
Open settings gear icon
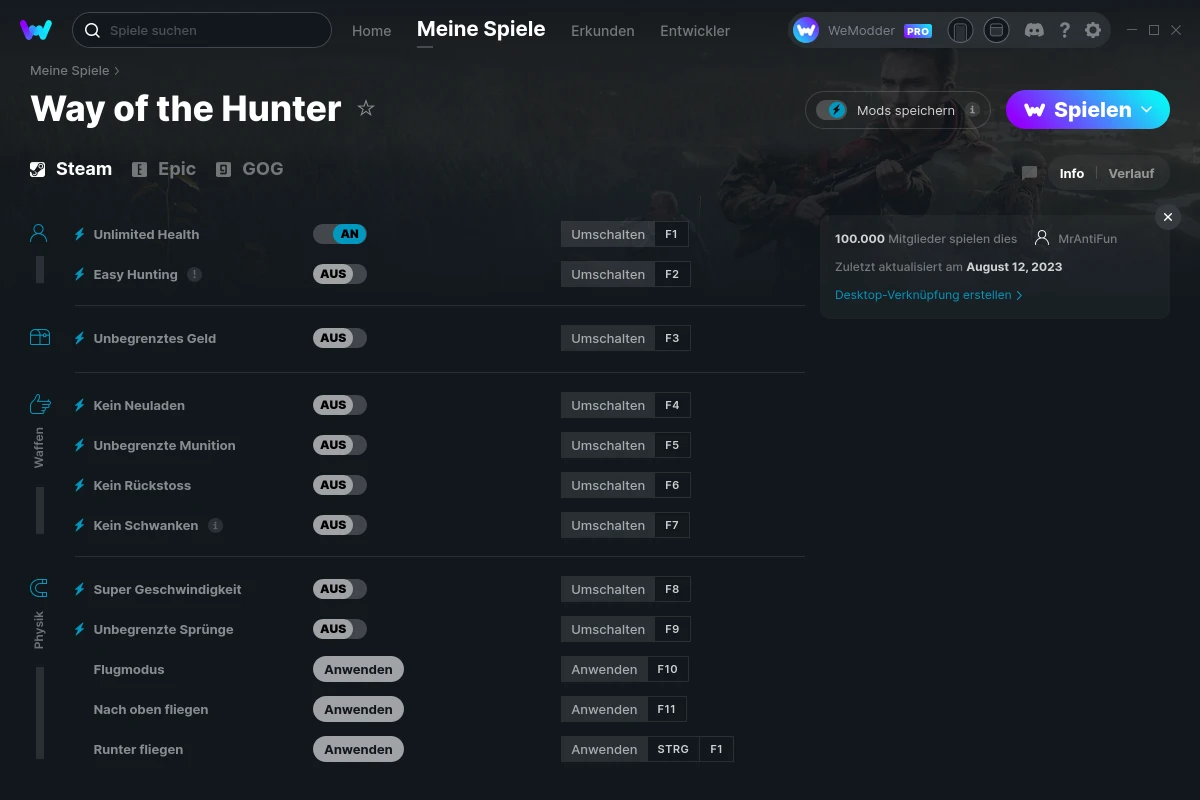coord(1093,30)
